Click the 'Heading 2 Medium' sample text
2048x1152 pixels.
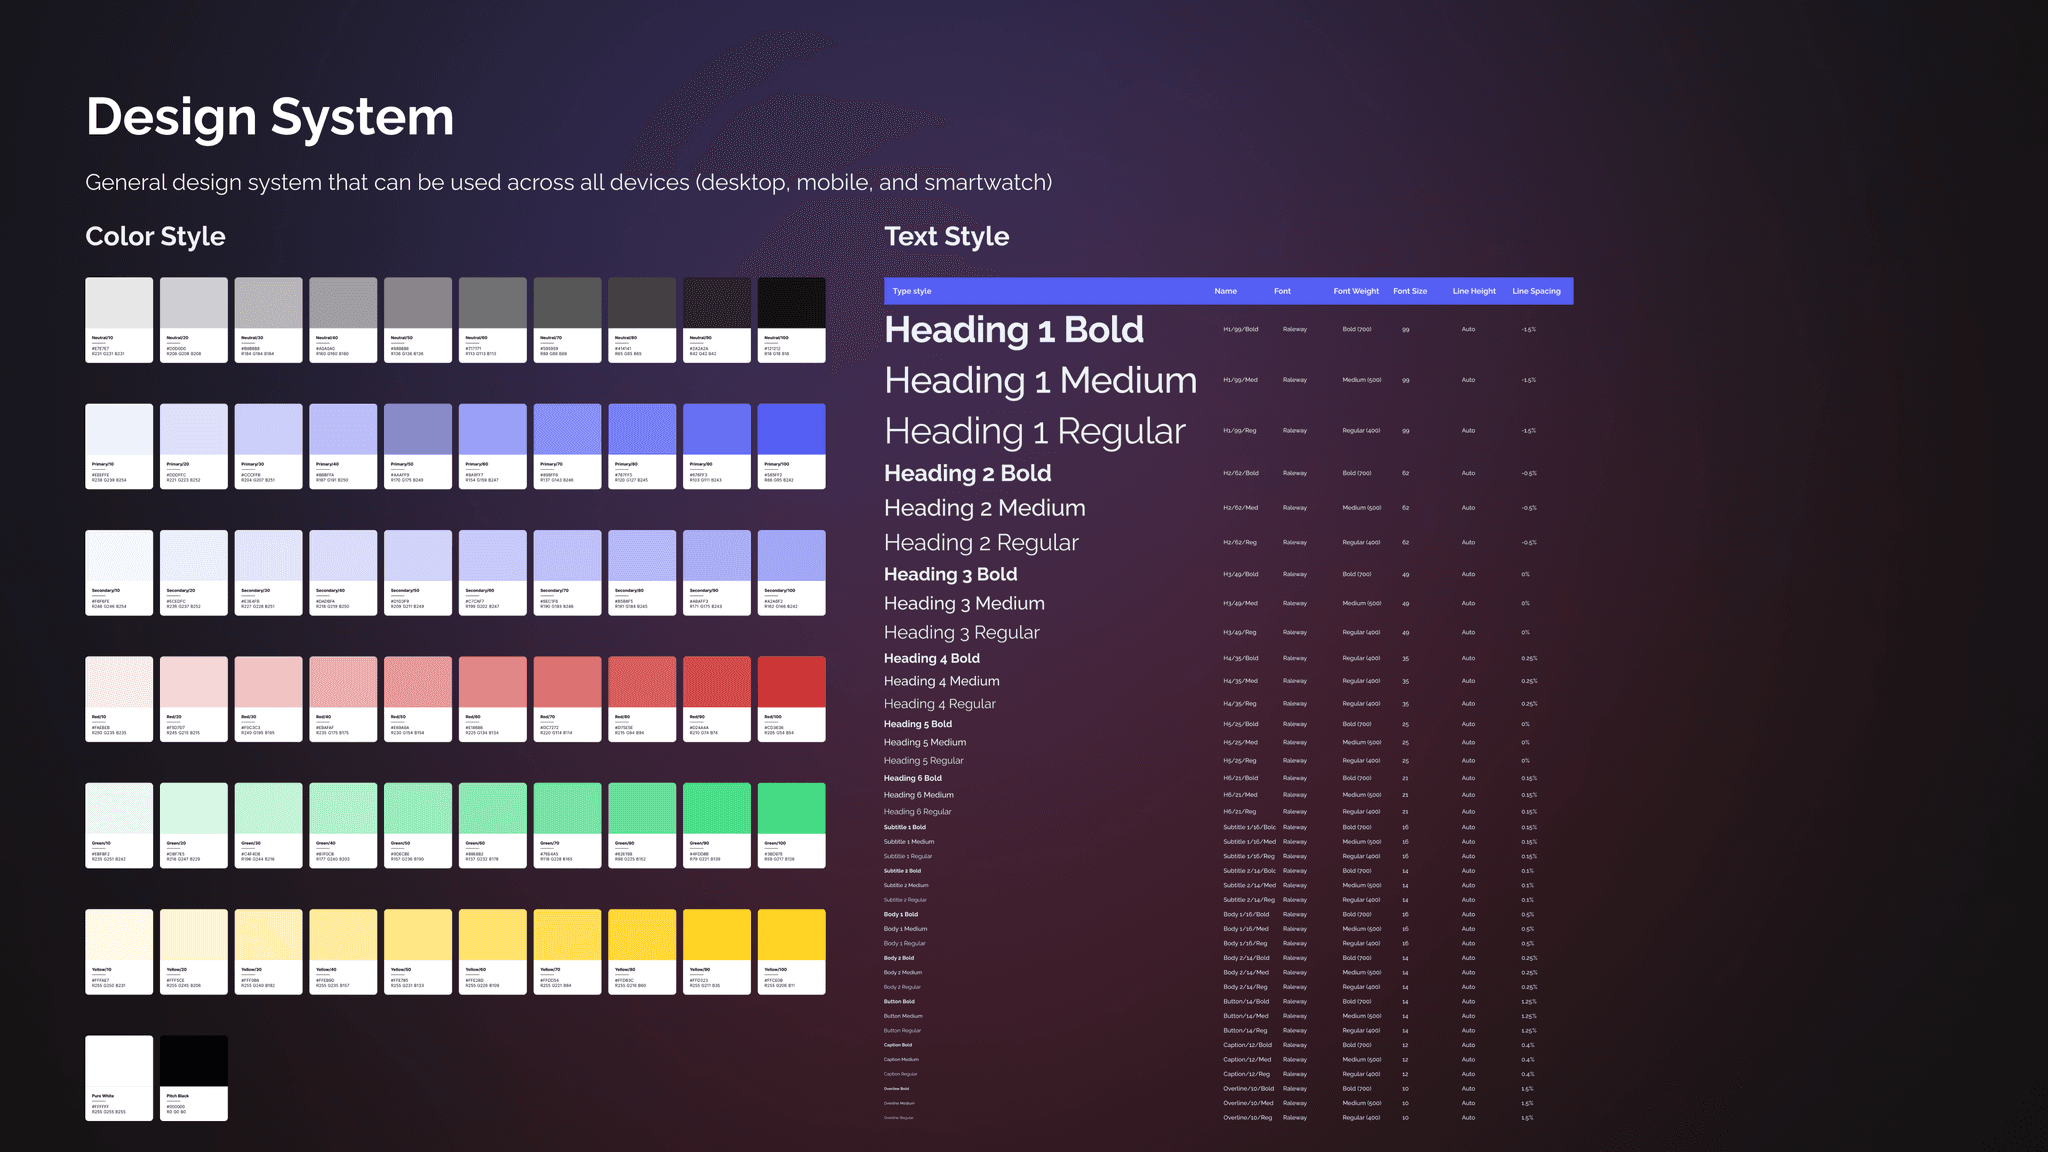(984, 508)
